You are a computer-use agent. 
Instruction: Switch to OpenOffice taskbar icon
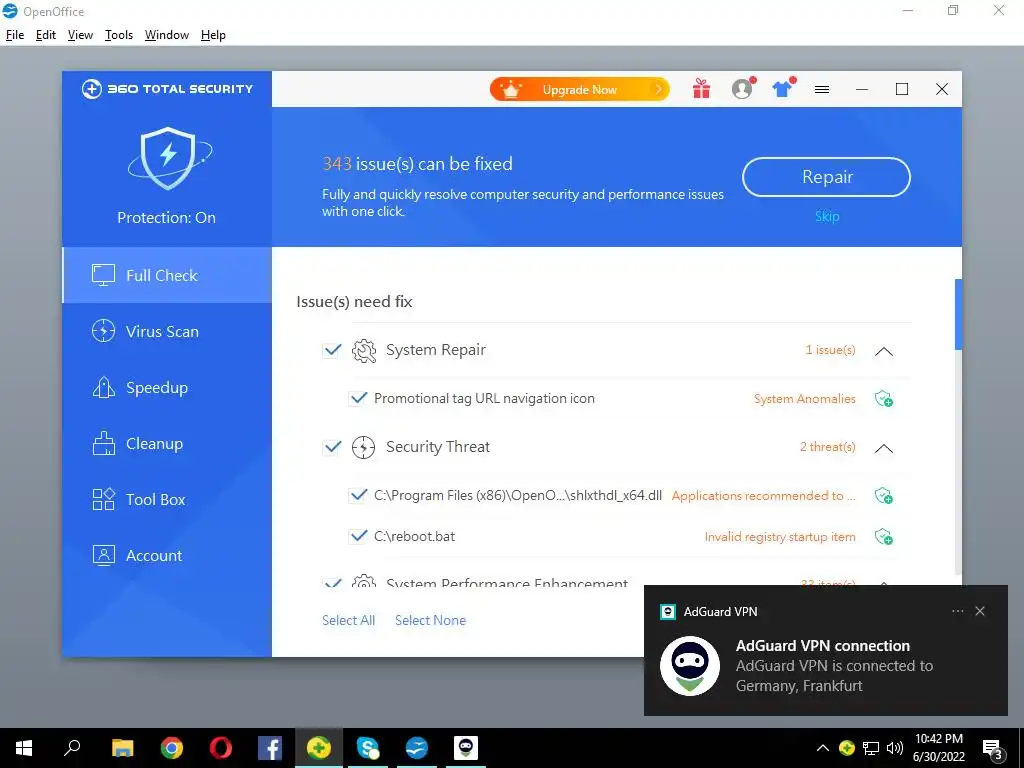417,748
